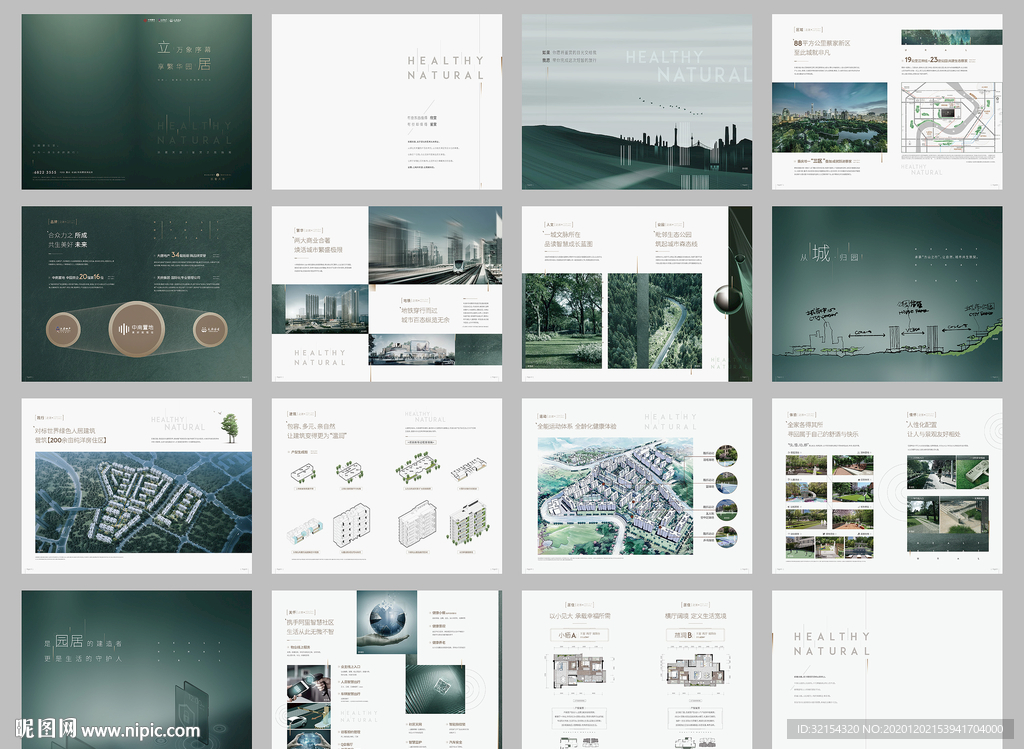The width and height of the screenshot is (1024, 749).
Task: Click heading 以小见大 承载幸福所需
Action: click(579, 616)
